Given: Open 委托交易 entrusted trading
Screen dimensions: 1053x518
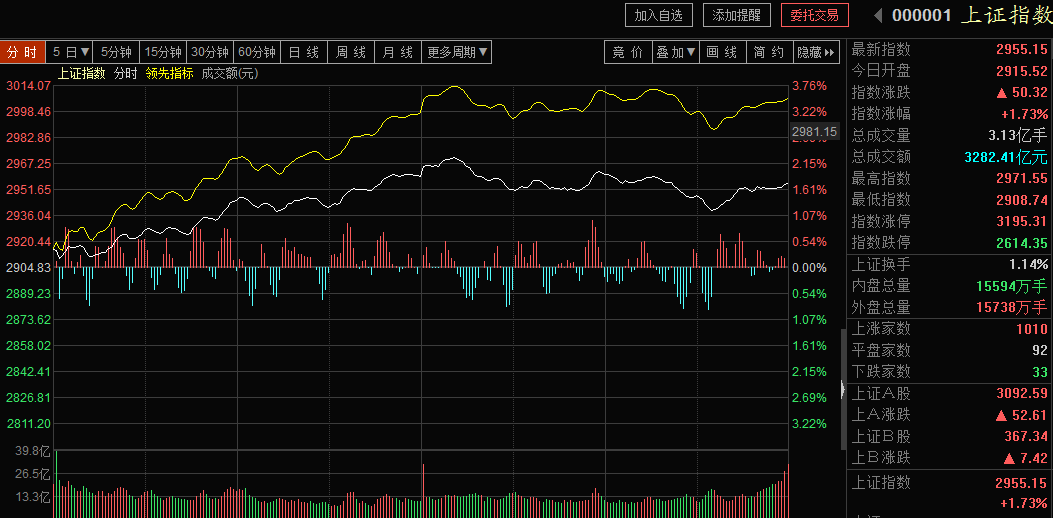Looking at the screenshot, I should (x=815, y=15).
